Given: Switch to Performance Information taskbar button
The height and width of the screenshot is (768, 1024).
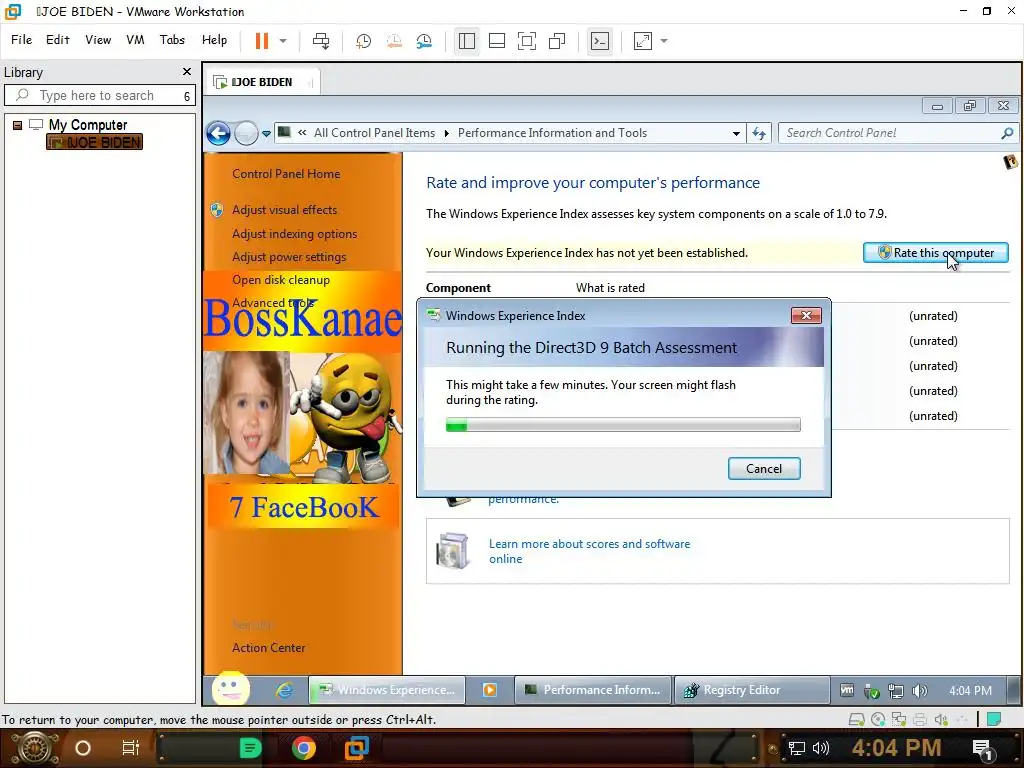Looking at the screenshot, I should pyautogui.click(x=593, y=690).
